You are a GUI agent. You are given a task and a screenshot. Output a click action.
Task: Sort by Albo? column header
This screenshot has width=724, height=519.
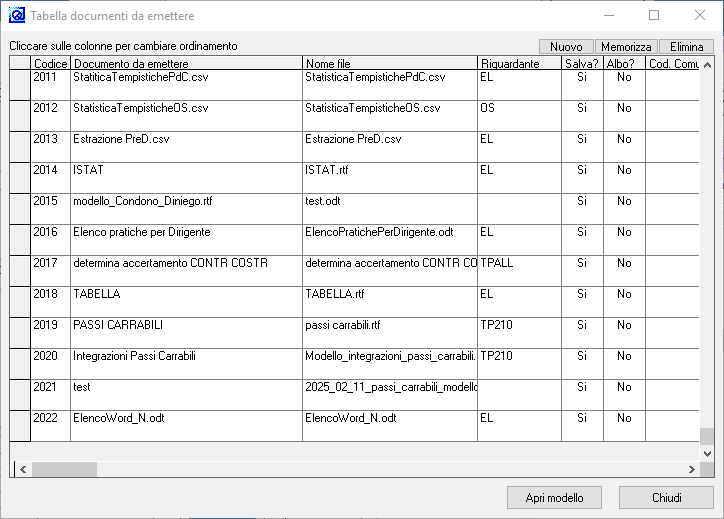click(624, 63)
